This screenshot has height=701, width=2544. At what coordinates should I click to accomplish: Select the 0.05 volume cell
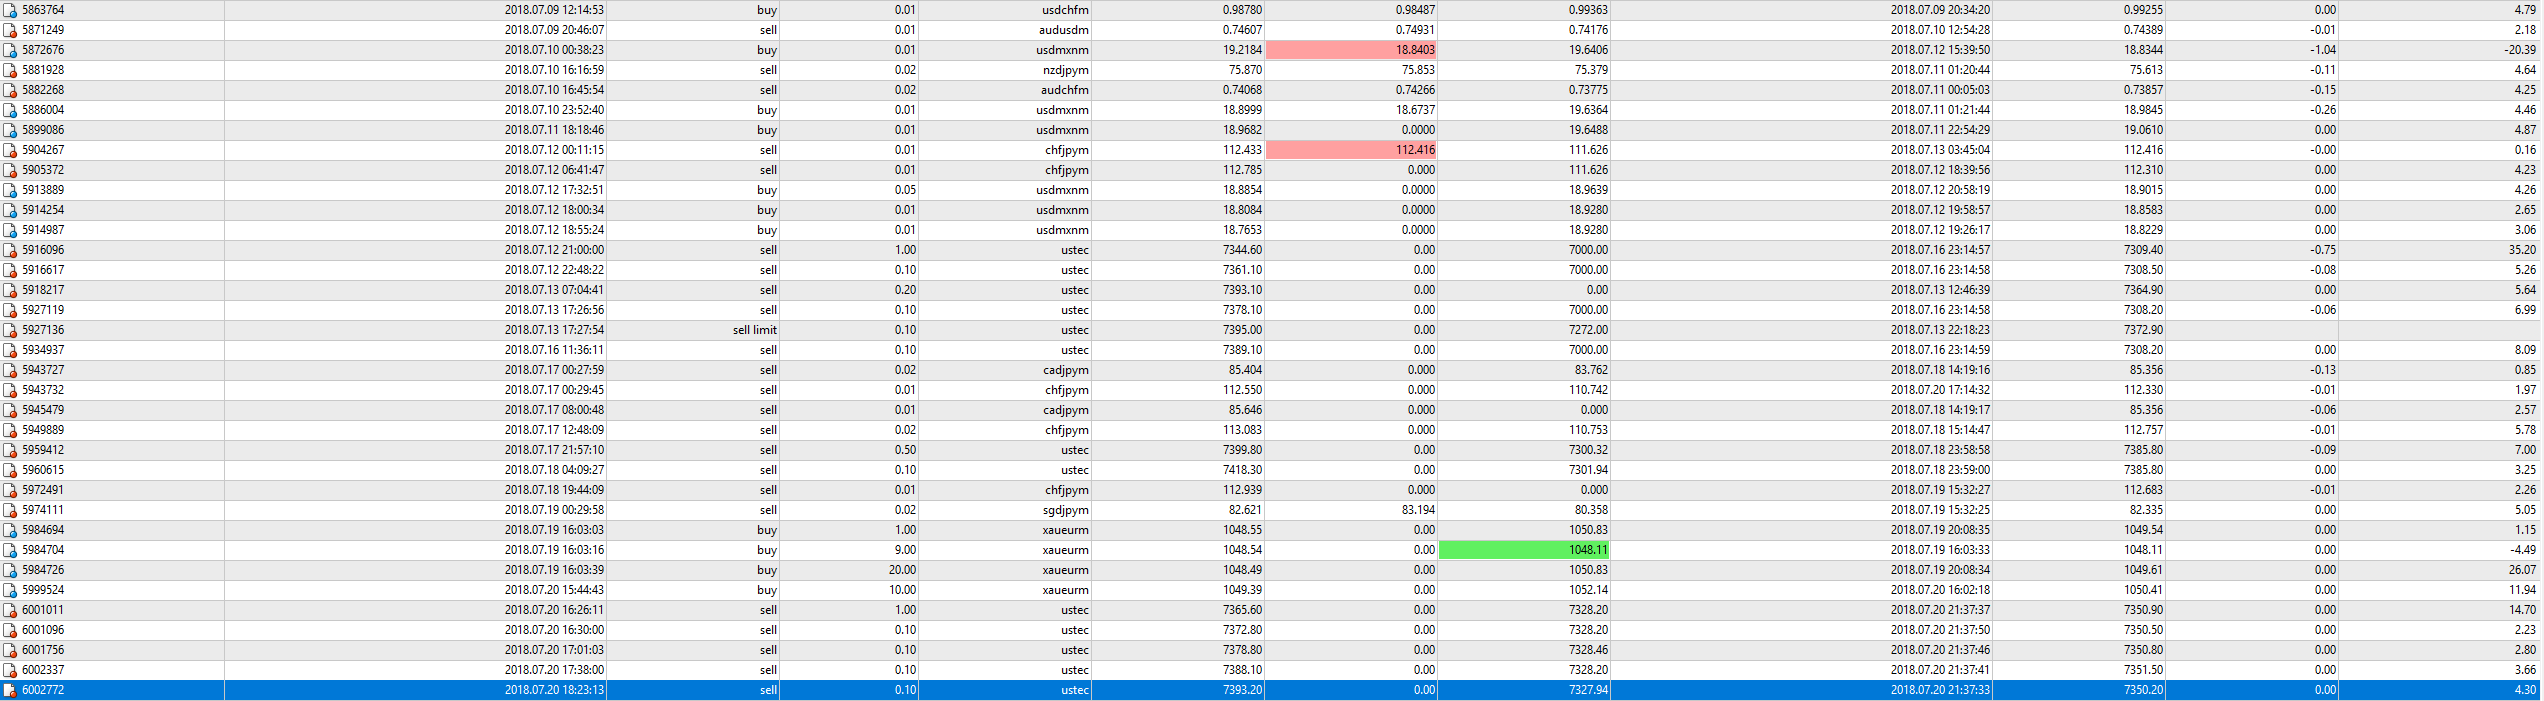tap(905, 190)
